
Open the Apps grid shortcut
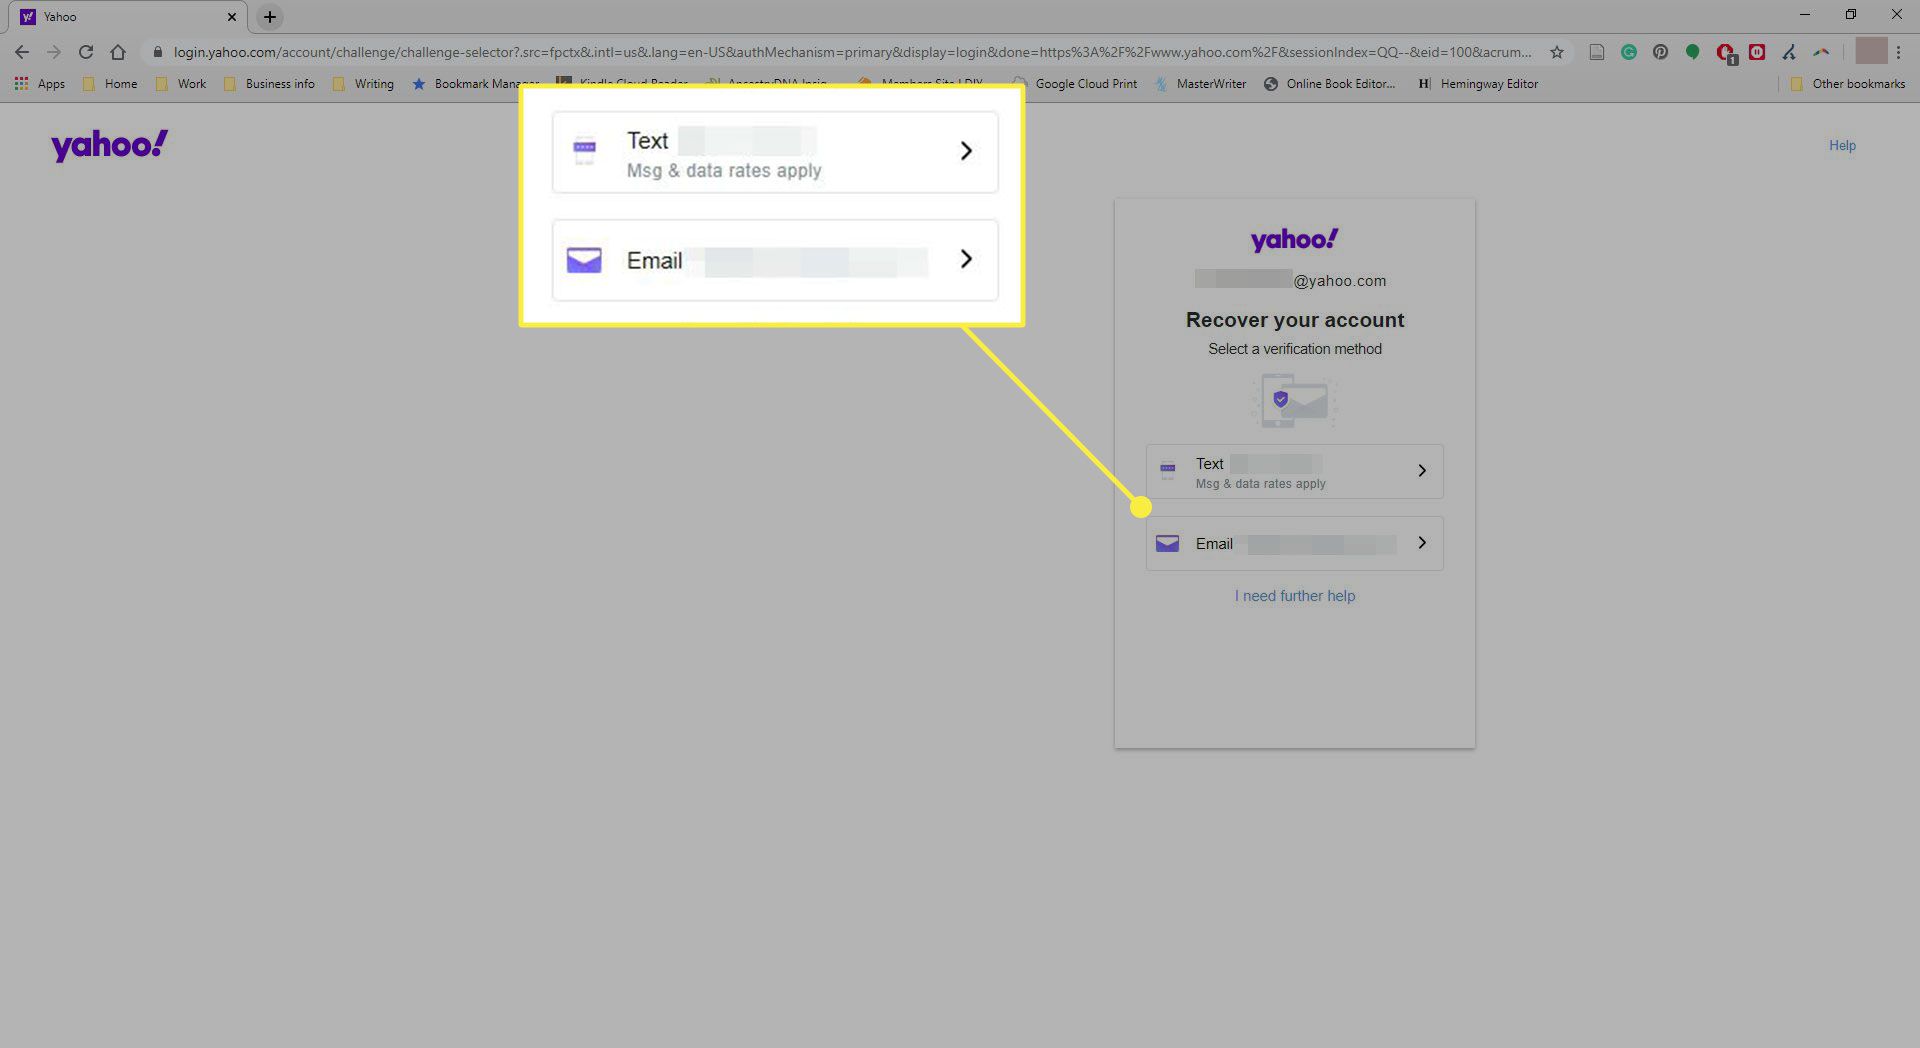pos(40,84)
